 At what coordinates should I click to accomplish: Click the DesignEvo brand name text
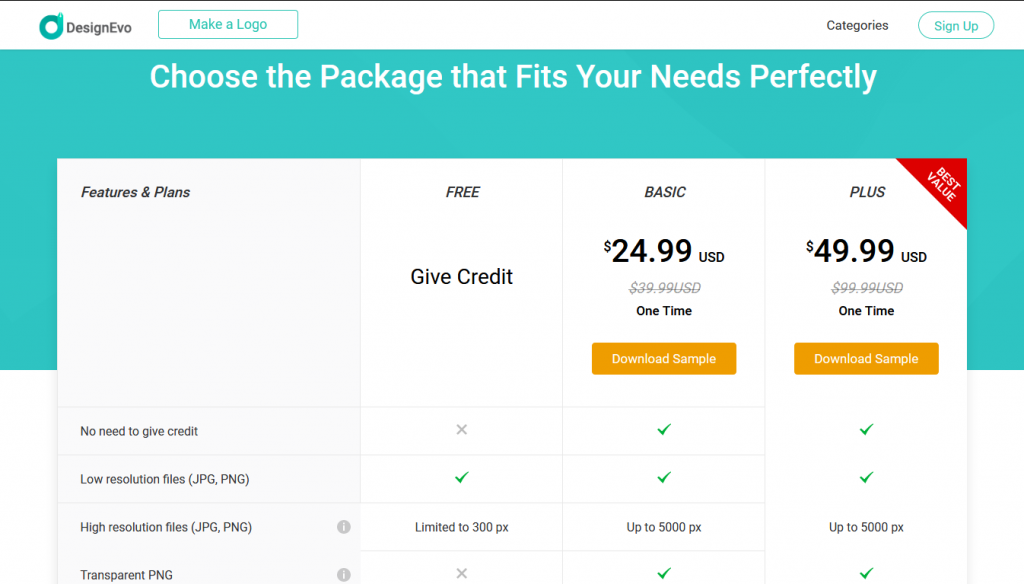click(x=99, y=27)
